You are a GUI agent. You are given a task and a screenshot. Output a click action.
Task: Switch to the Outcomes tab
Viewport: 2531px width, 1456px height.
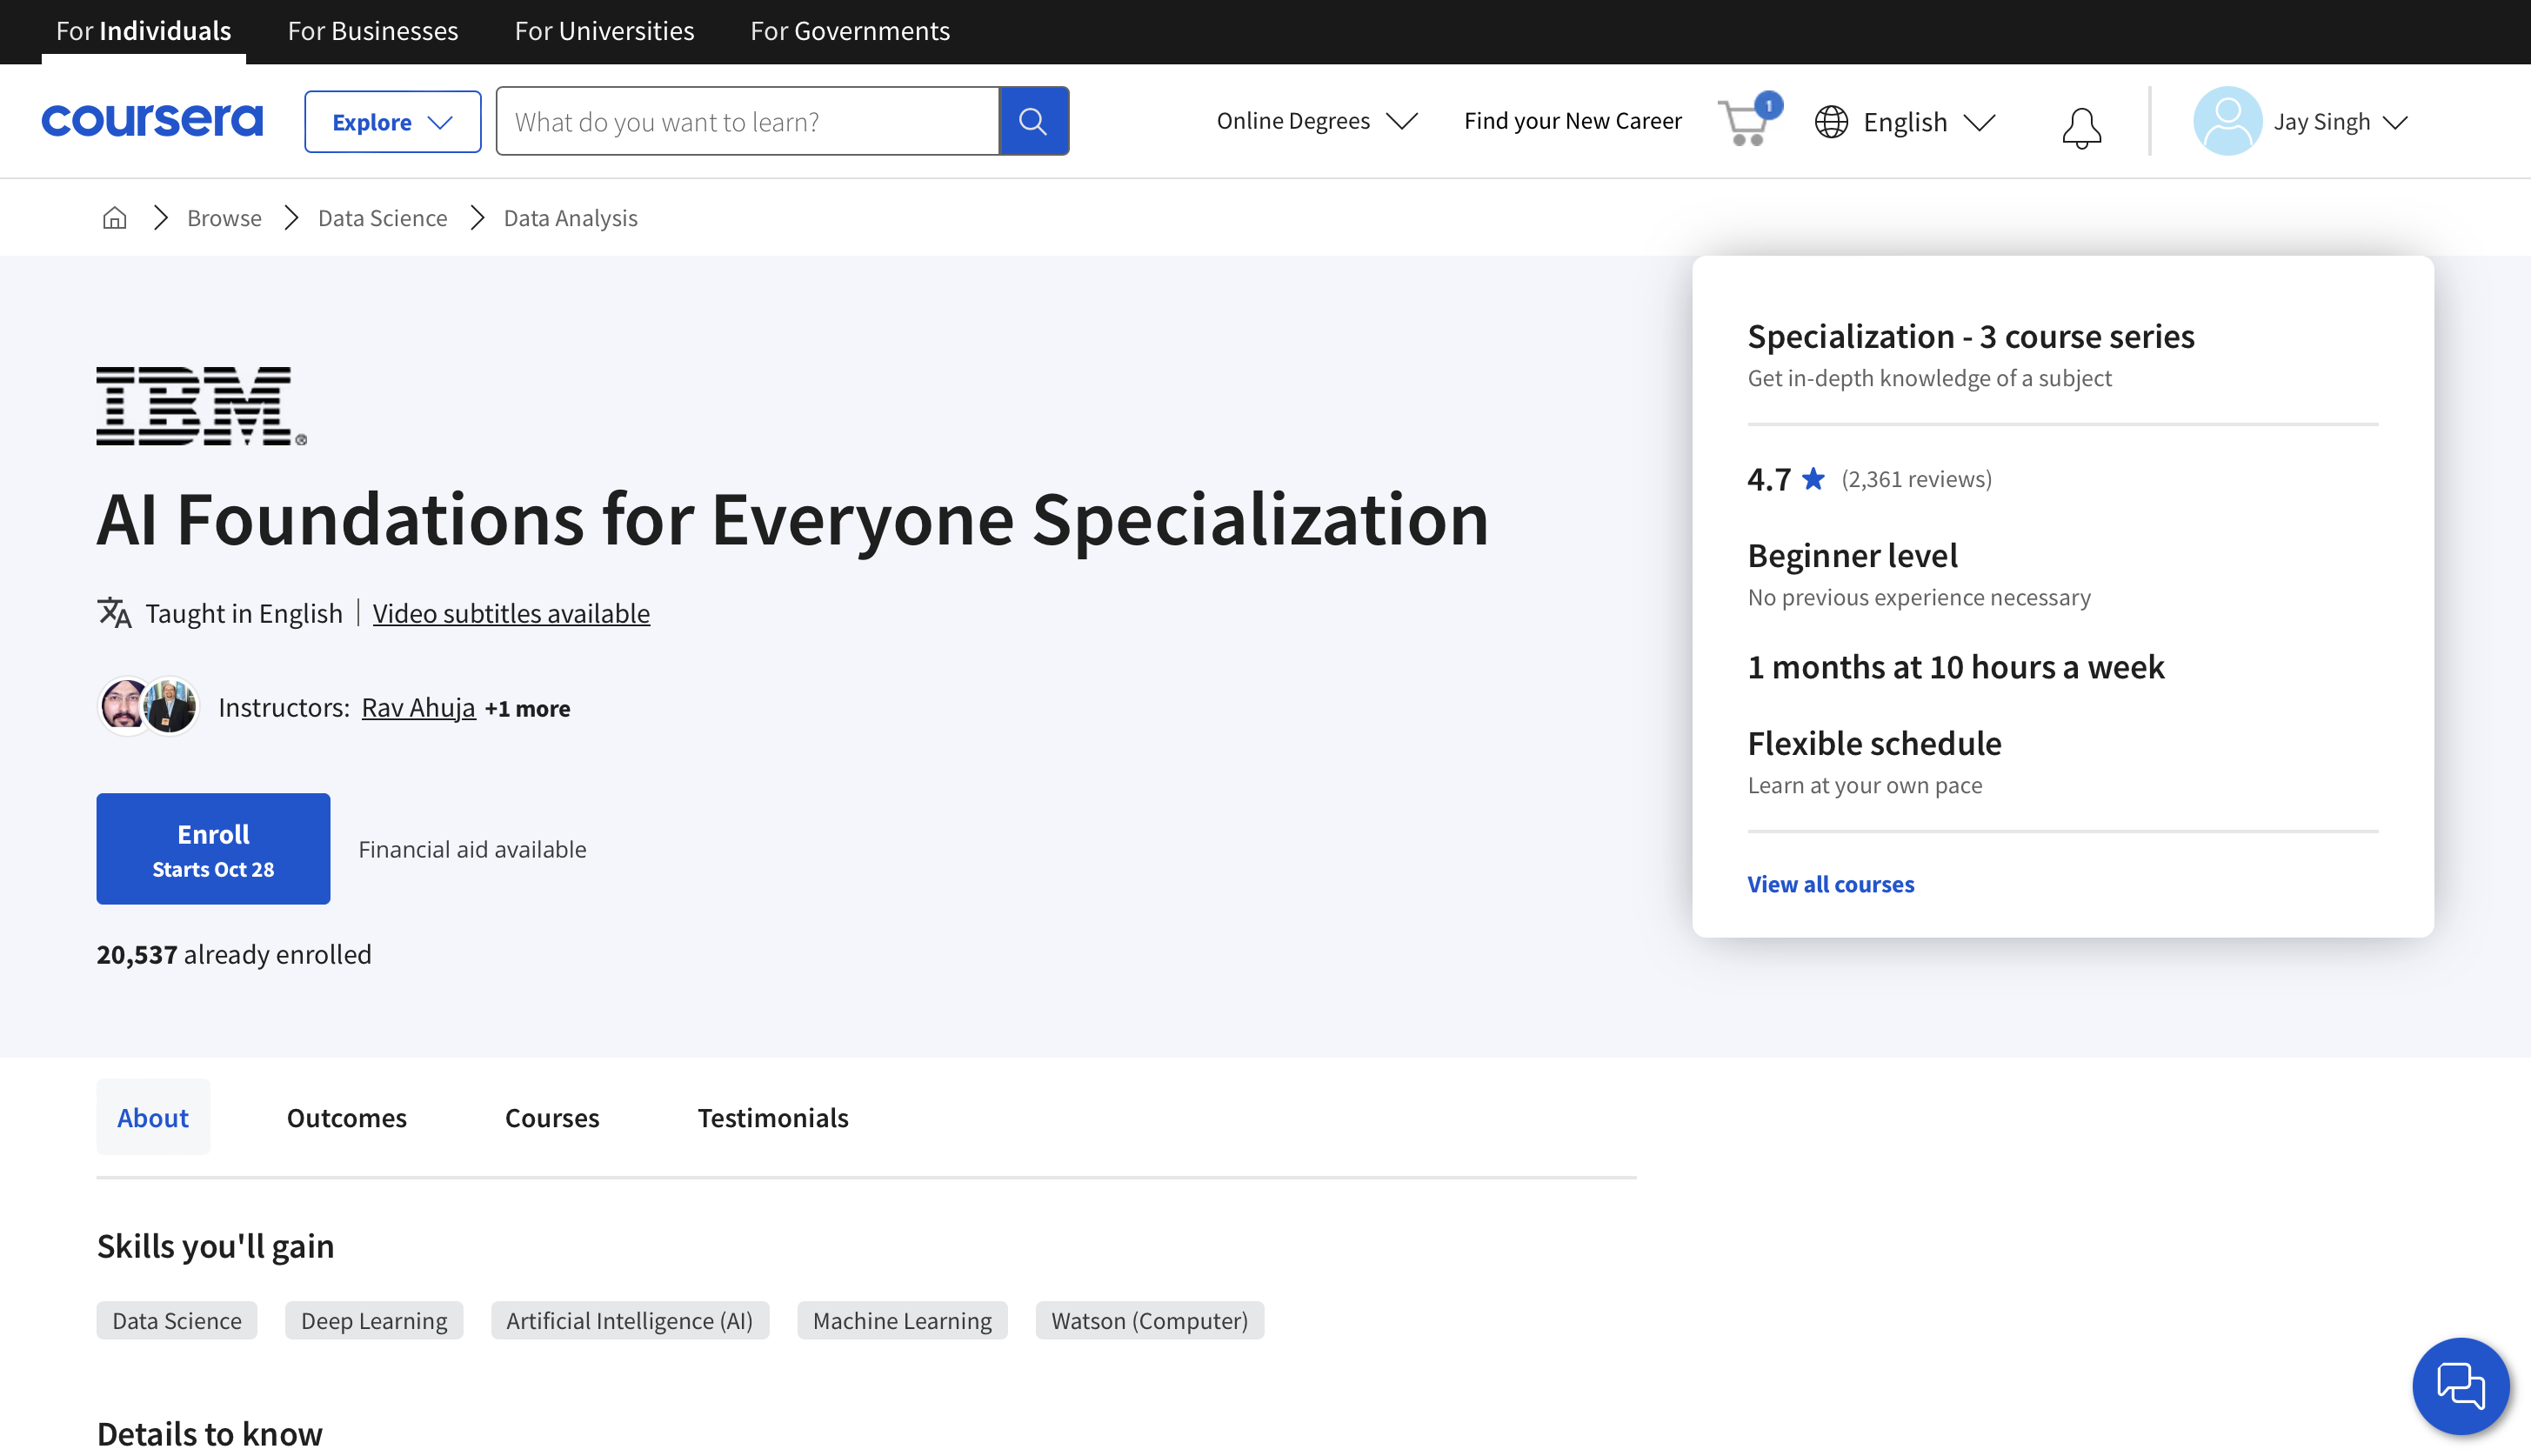(x=346, y=1116)
